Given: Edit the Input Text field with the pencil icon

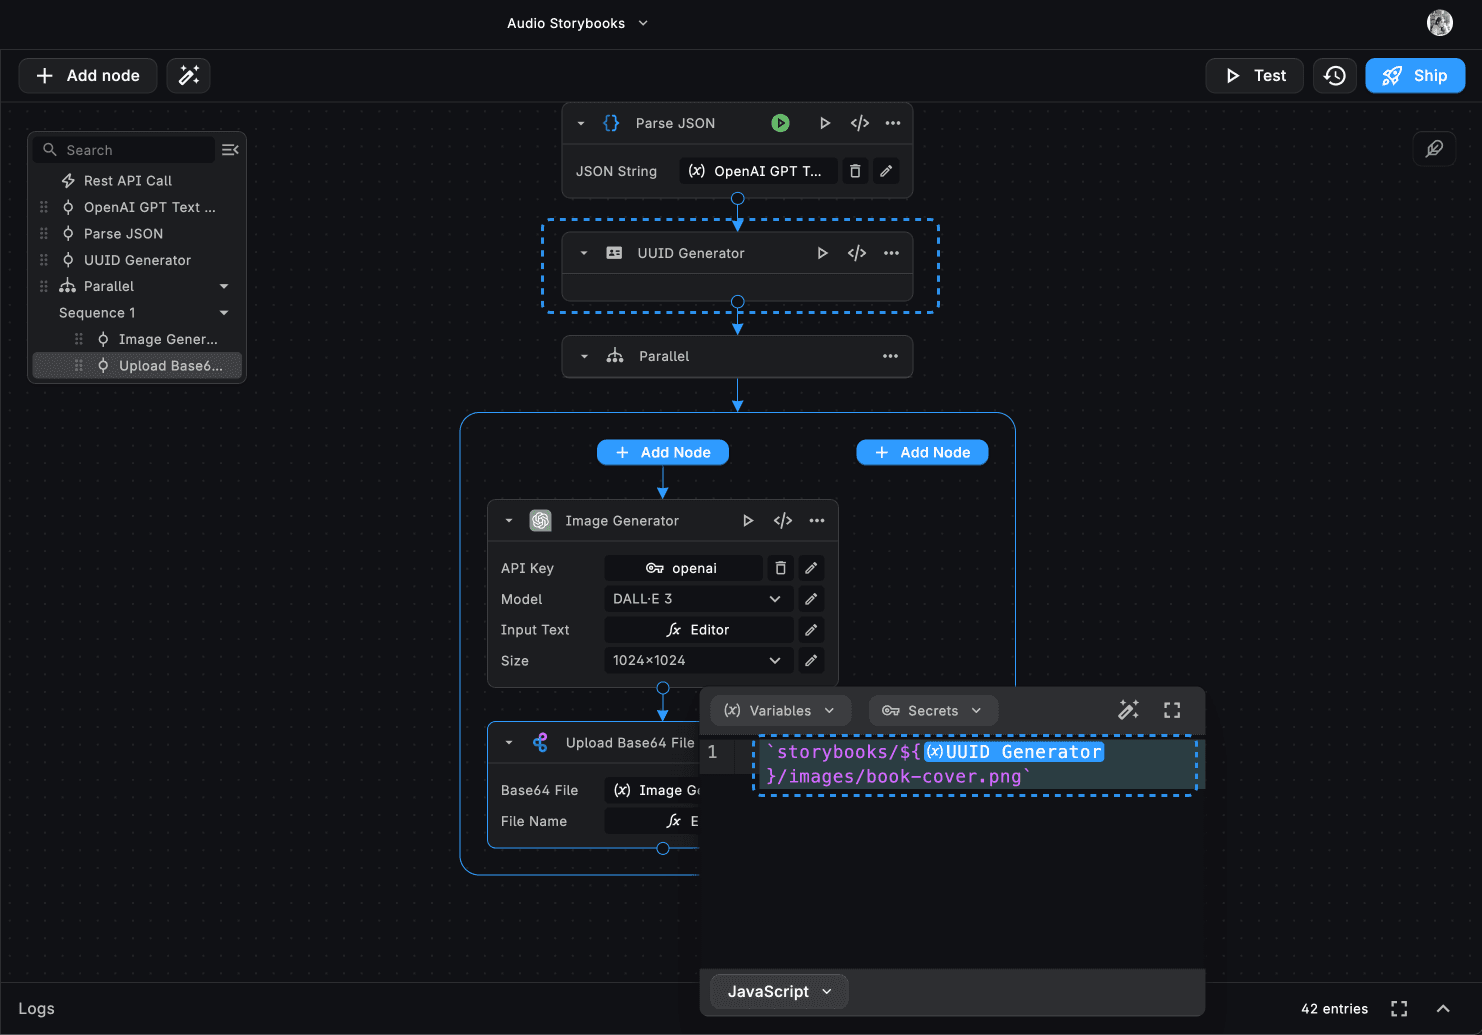Looking at the screenshot, I should click(x=811, y=630).
